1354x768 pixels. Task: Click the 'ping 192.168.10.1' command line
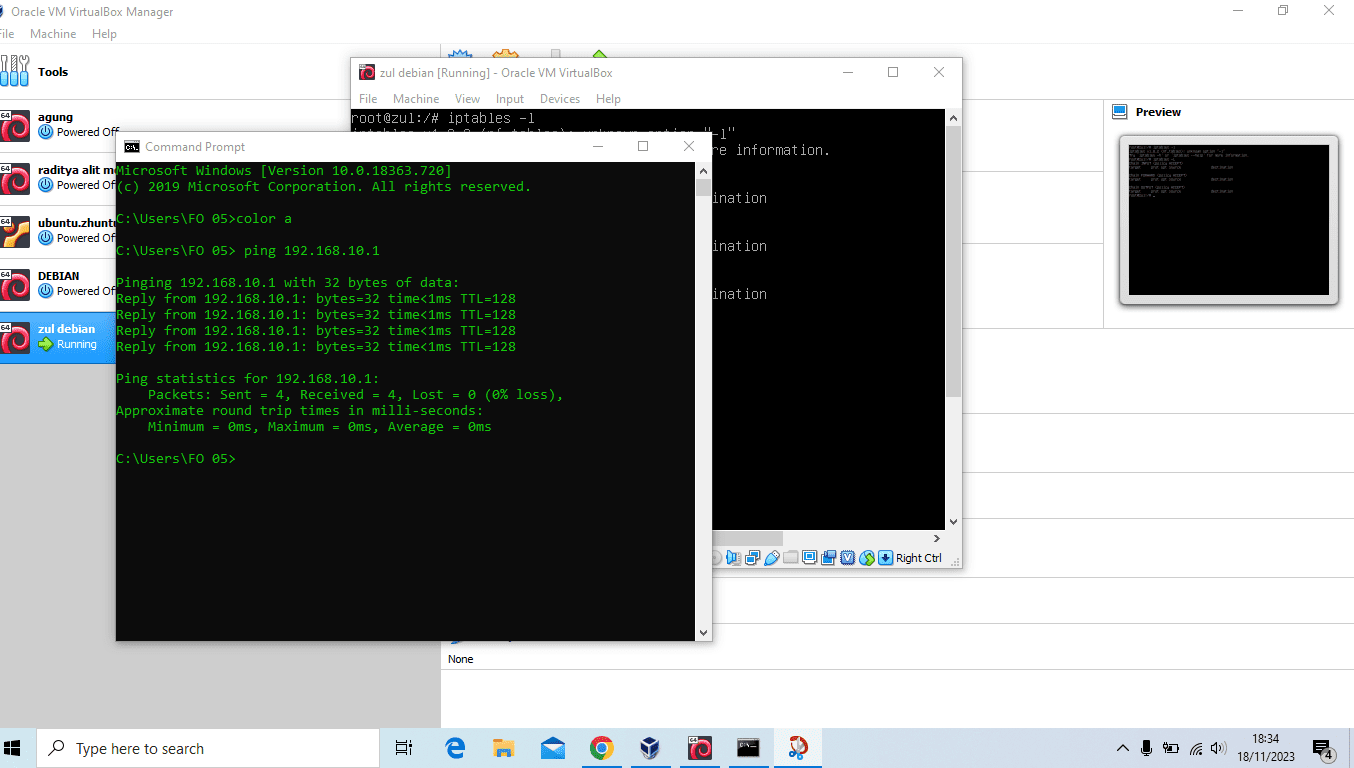[248, 251]
